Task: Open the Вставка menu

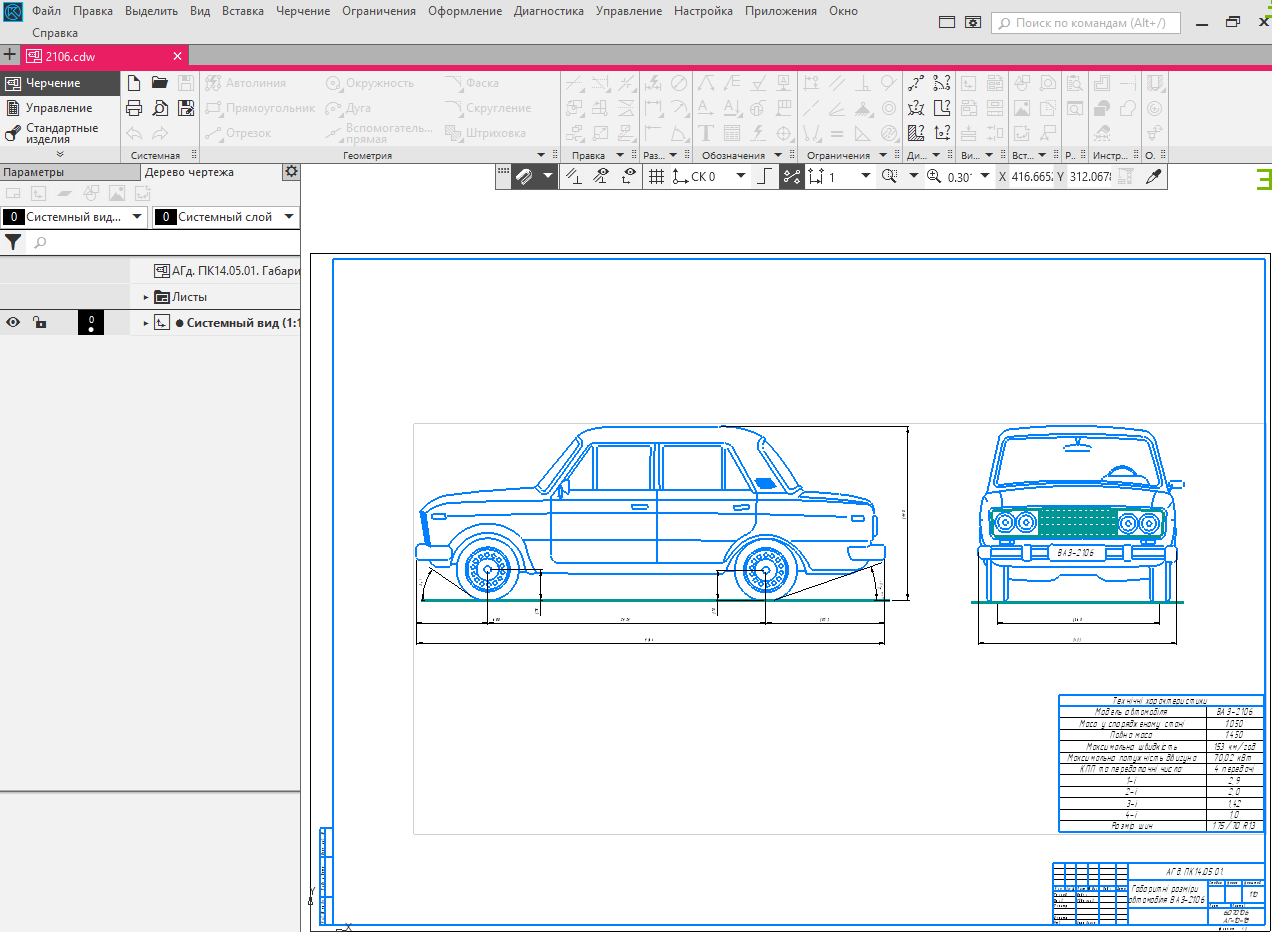Action: (x=243, y=11)
